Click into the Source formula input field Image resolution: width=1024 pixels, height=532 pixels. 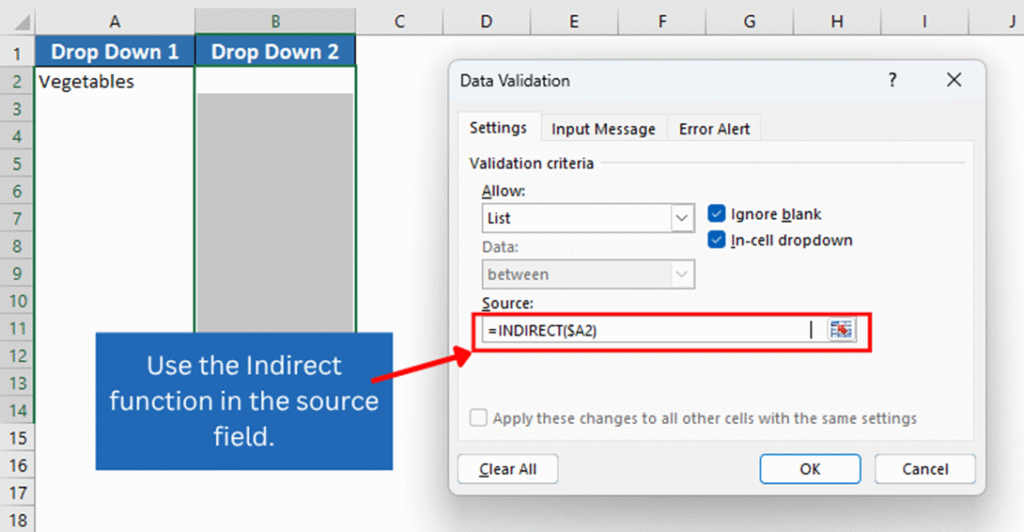pyautogui.click(x=653, y=330)
